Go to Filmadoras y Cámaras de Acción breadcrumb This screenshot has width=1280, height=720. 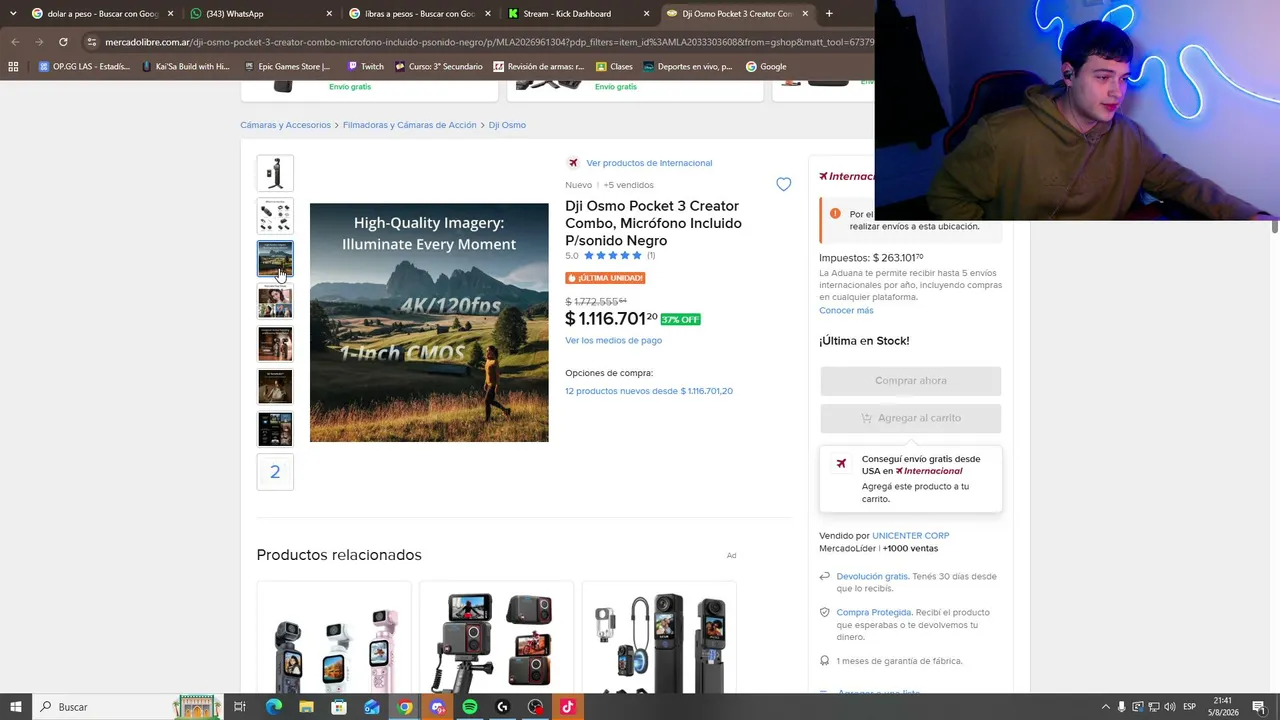coord(410,125)
